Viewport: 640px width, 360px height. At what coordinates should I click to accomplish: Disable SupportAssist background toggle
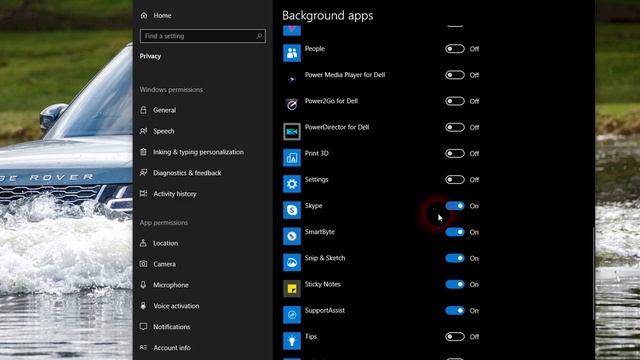455,311
